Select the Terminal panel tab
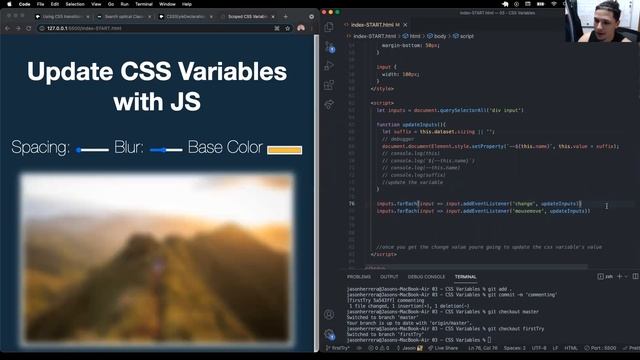 [465, 277]
